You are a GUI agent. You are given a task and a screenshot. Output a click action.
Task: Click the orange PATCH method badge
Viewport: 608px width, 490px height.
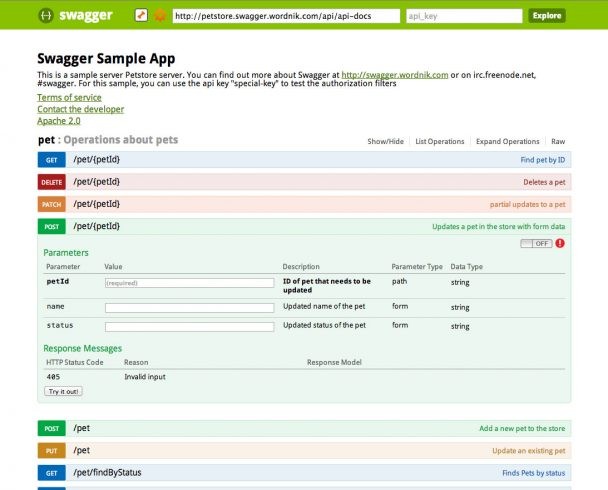tap(52, 204)
